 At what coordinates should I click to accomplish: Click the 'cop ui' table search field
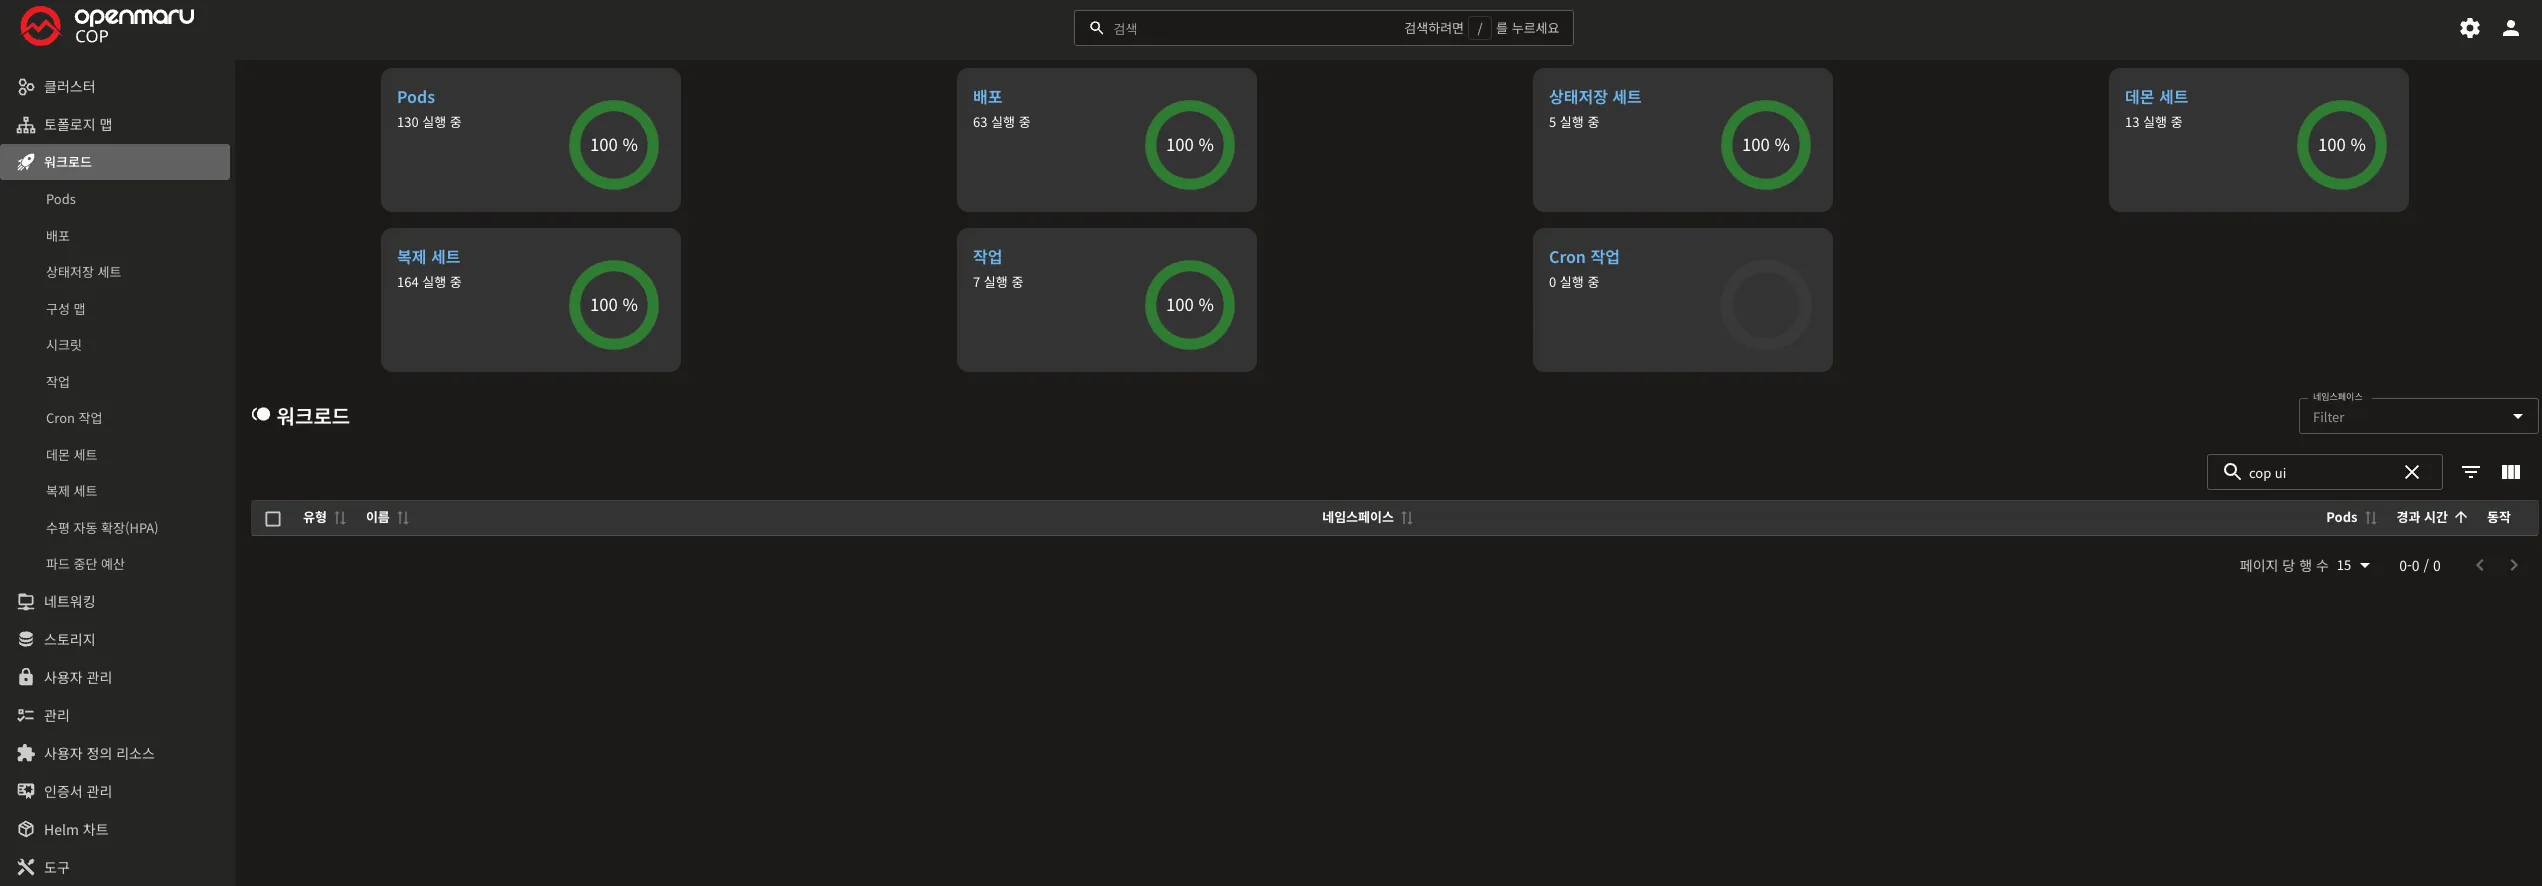tap(2323, 472)
